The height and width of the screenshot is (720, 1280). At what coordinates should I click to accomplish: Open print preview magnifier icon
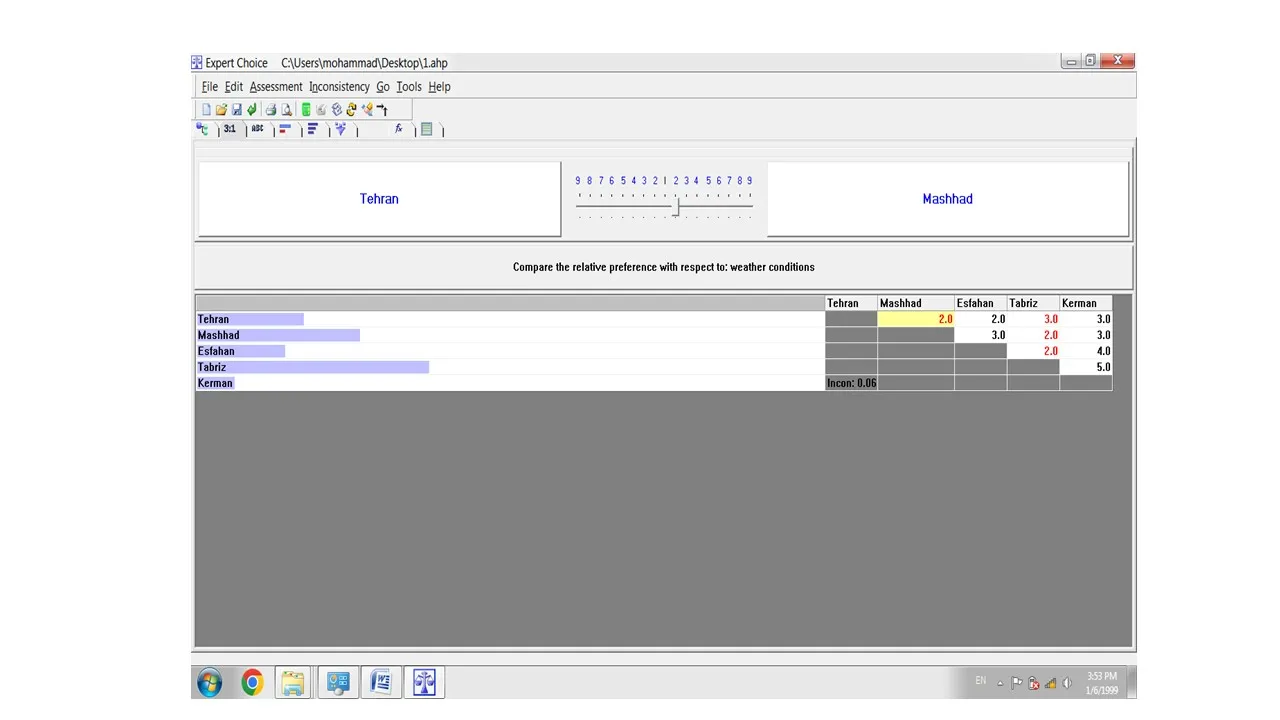pos(286,110)
